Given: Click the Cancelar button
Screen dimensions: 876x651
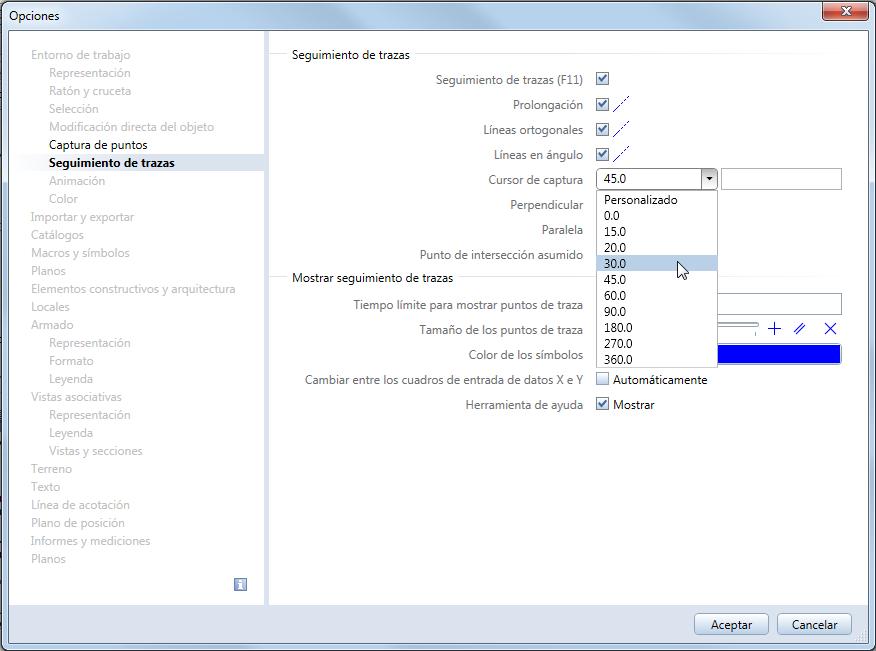Looking at the screenshot, I should tap(814, 624).
